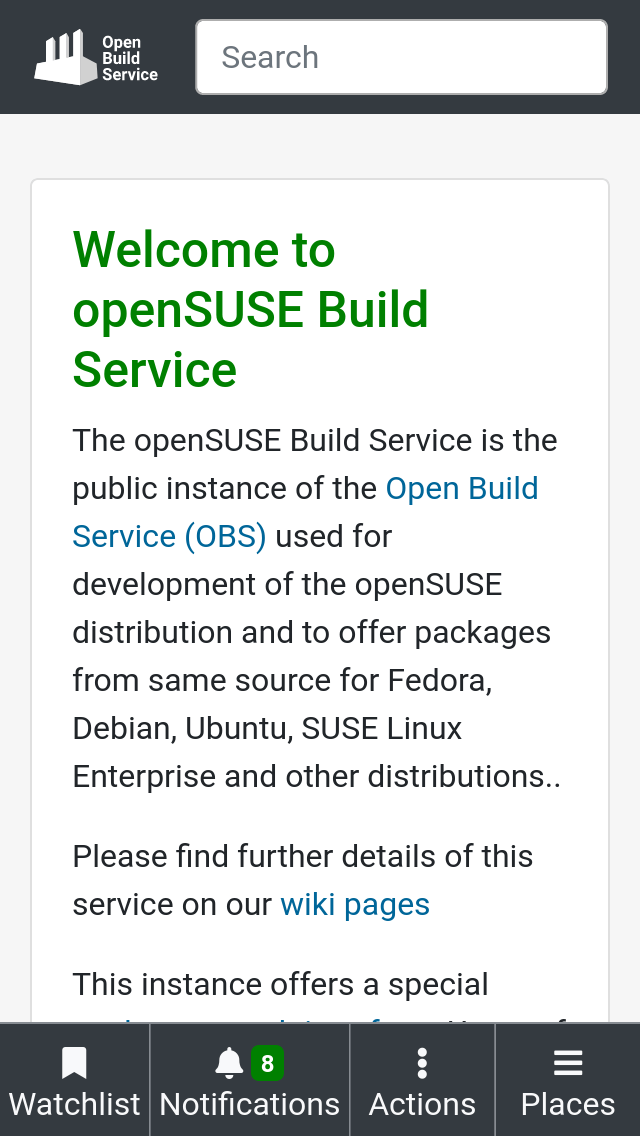Click the Watchlist bookmark icon
Screen dimensions: 640x1136
point(75,1063)
